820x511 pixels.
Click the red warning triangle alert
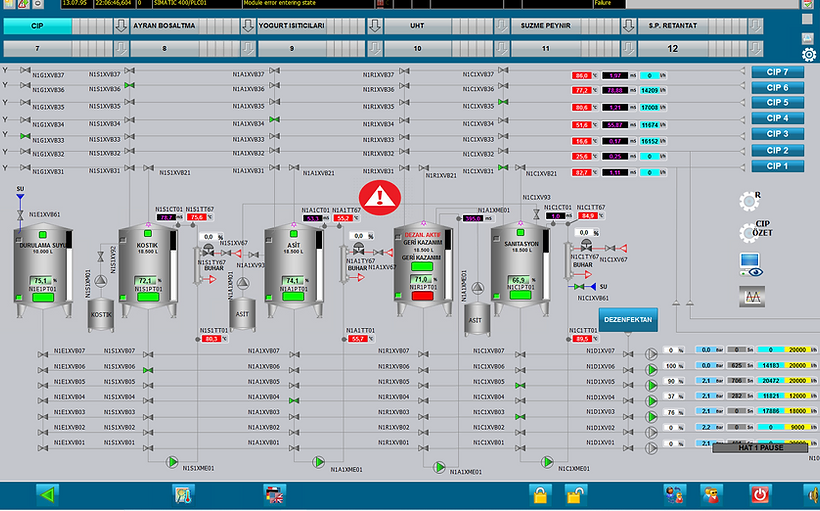[380, 198]
